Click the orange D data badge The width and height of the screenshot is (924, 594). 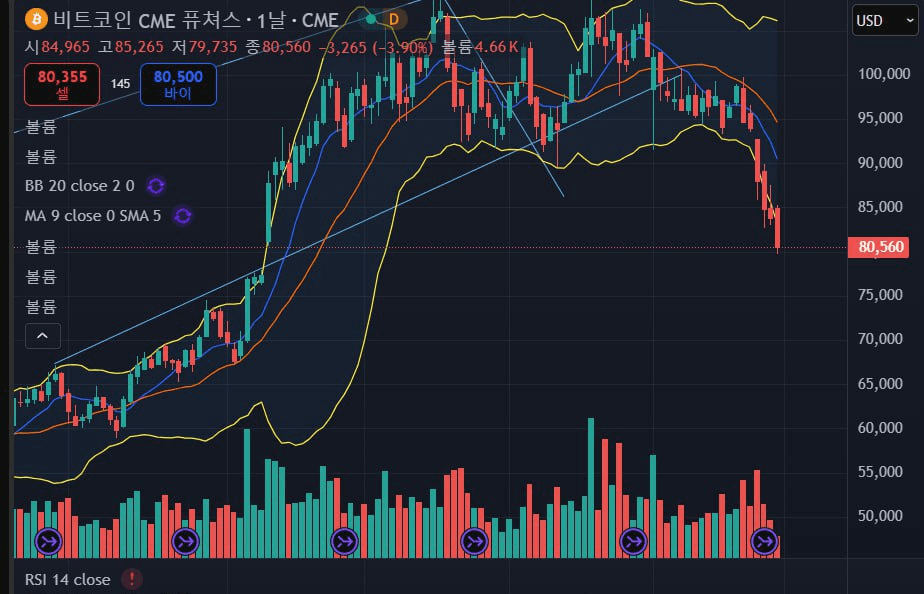point(393,19)
